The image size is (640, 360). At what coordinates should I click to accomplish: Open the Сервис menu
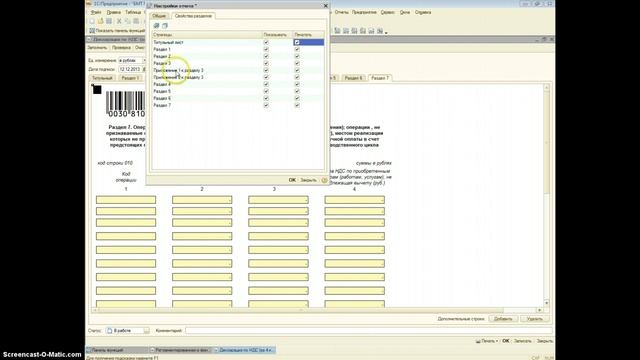[x=387, y=13]
